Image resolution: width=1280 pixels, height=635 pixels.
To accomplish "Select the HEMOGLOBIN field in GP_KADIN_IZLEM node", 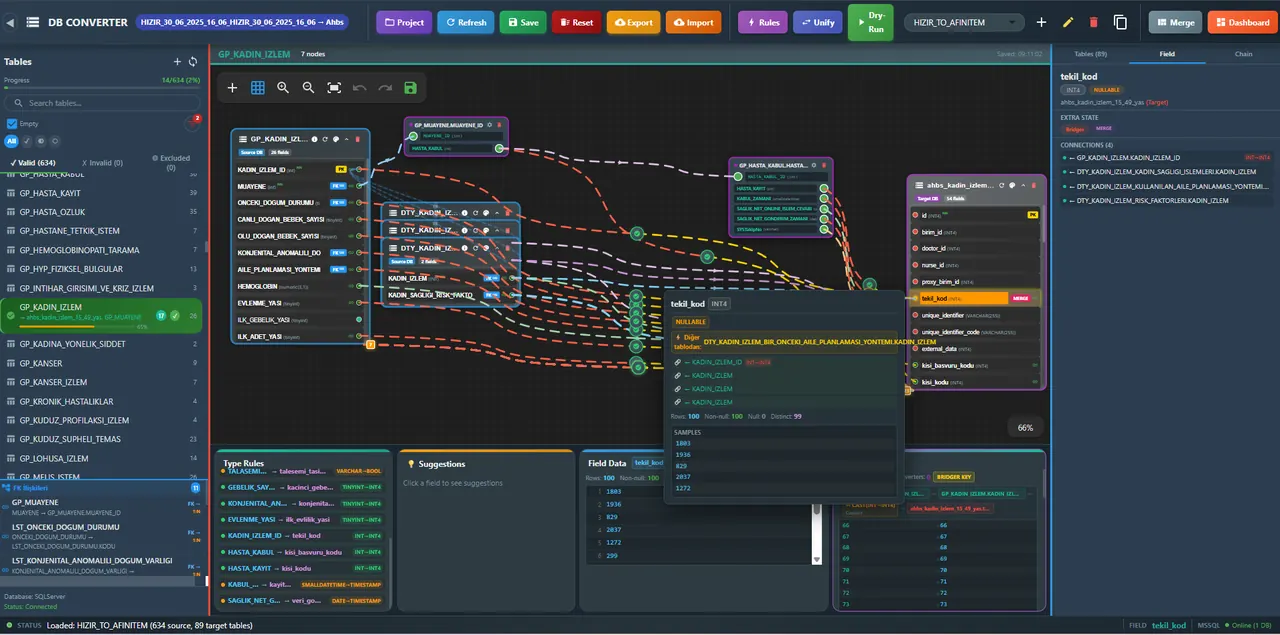I will pyautogui.click(x=299, y=286).
